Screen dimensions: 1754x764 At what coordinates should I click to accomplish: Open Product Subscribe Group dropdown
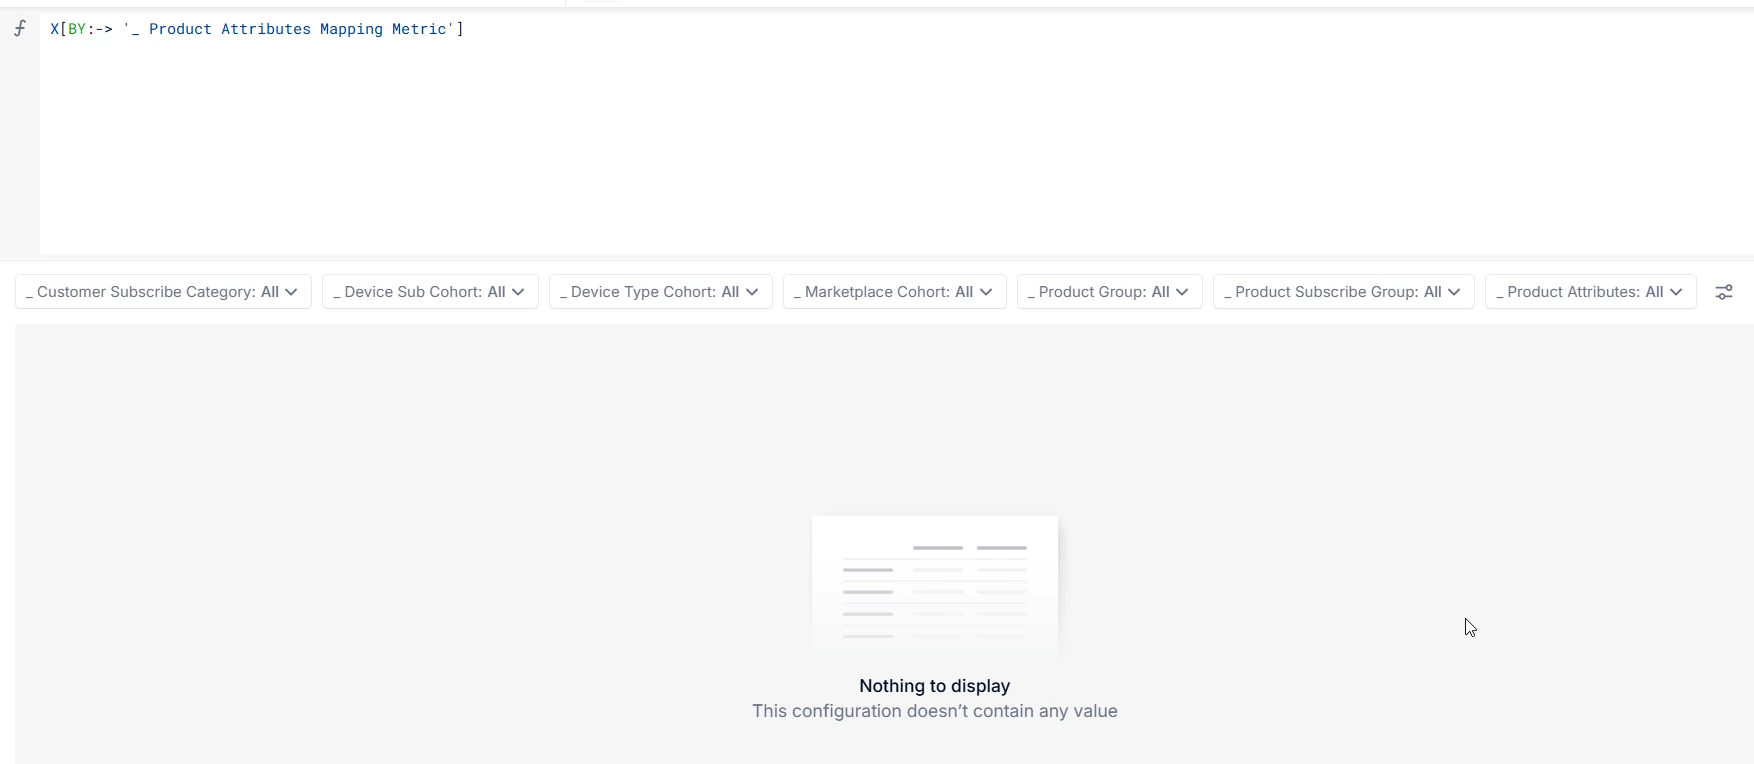pos(1344,292)
